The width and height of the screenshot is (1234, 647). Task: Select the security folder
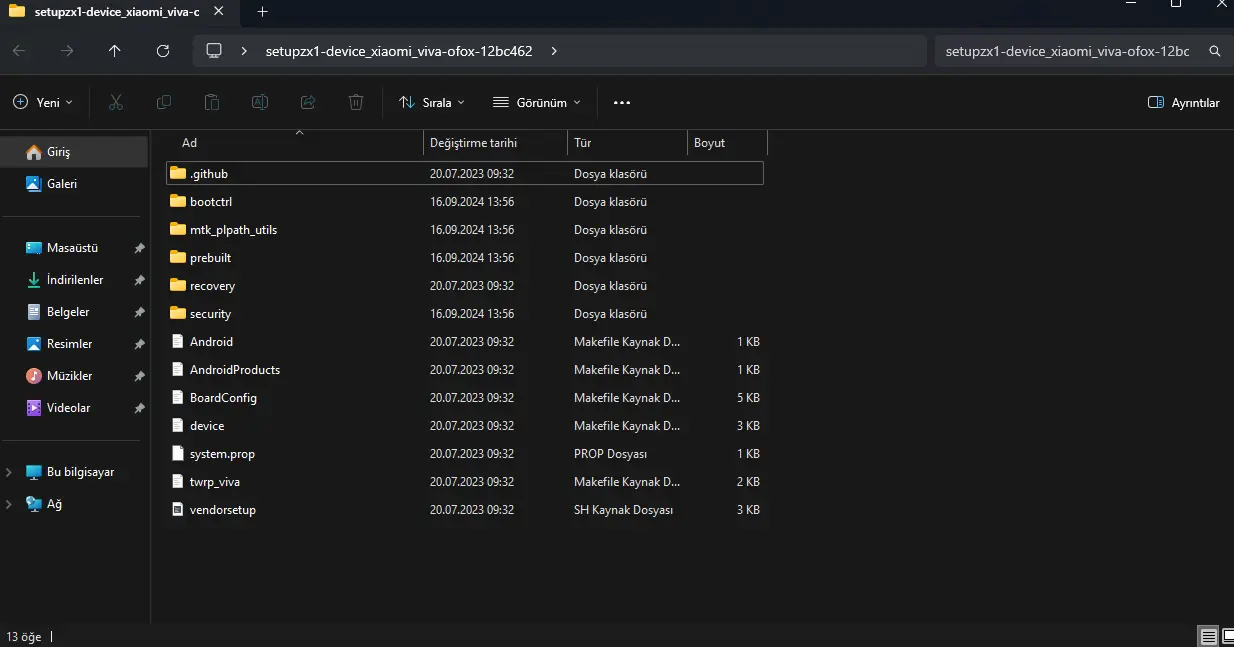point(465,313)
